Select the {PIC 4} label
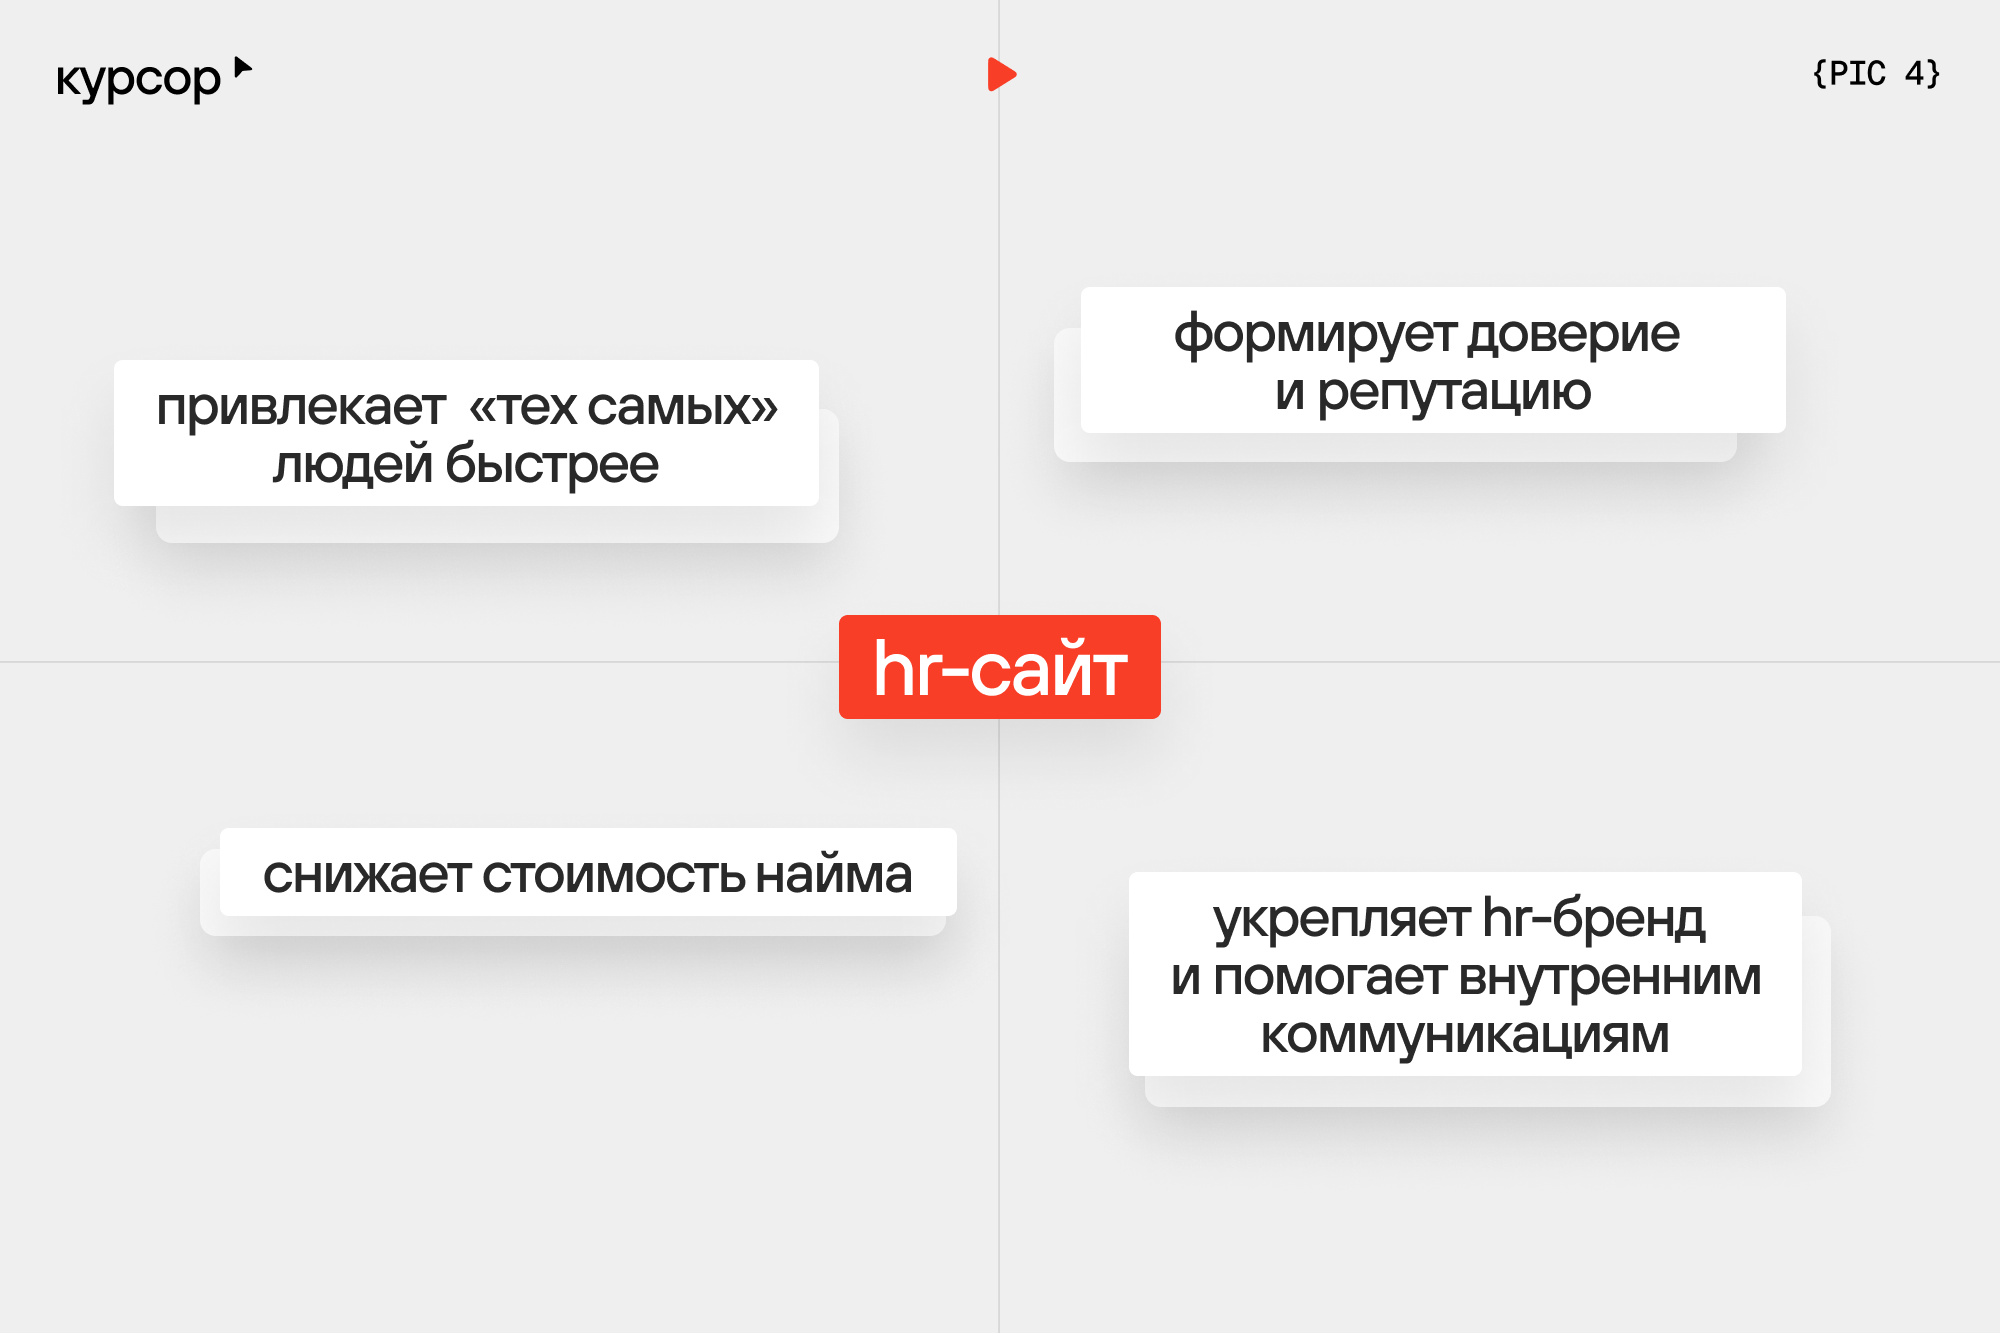The image size is (2000, 1333). pyautogui.click(x=1875, y=74)
